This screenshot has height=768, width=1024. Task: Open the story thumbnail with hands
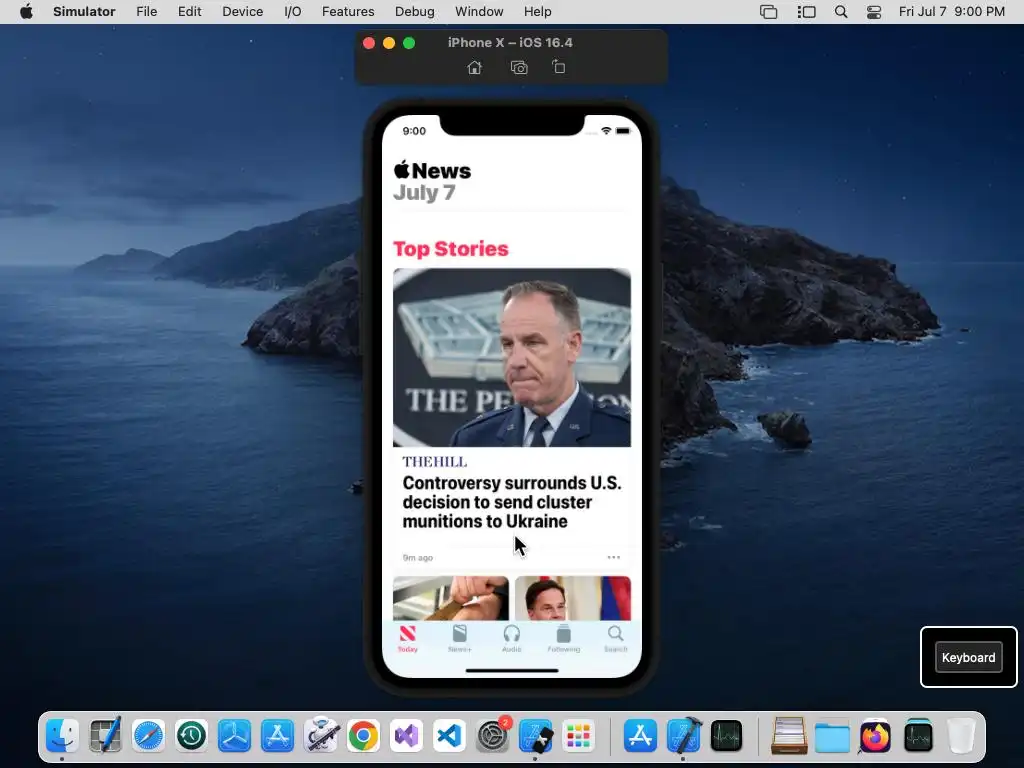(x=451, y=598)
